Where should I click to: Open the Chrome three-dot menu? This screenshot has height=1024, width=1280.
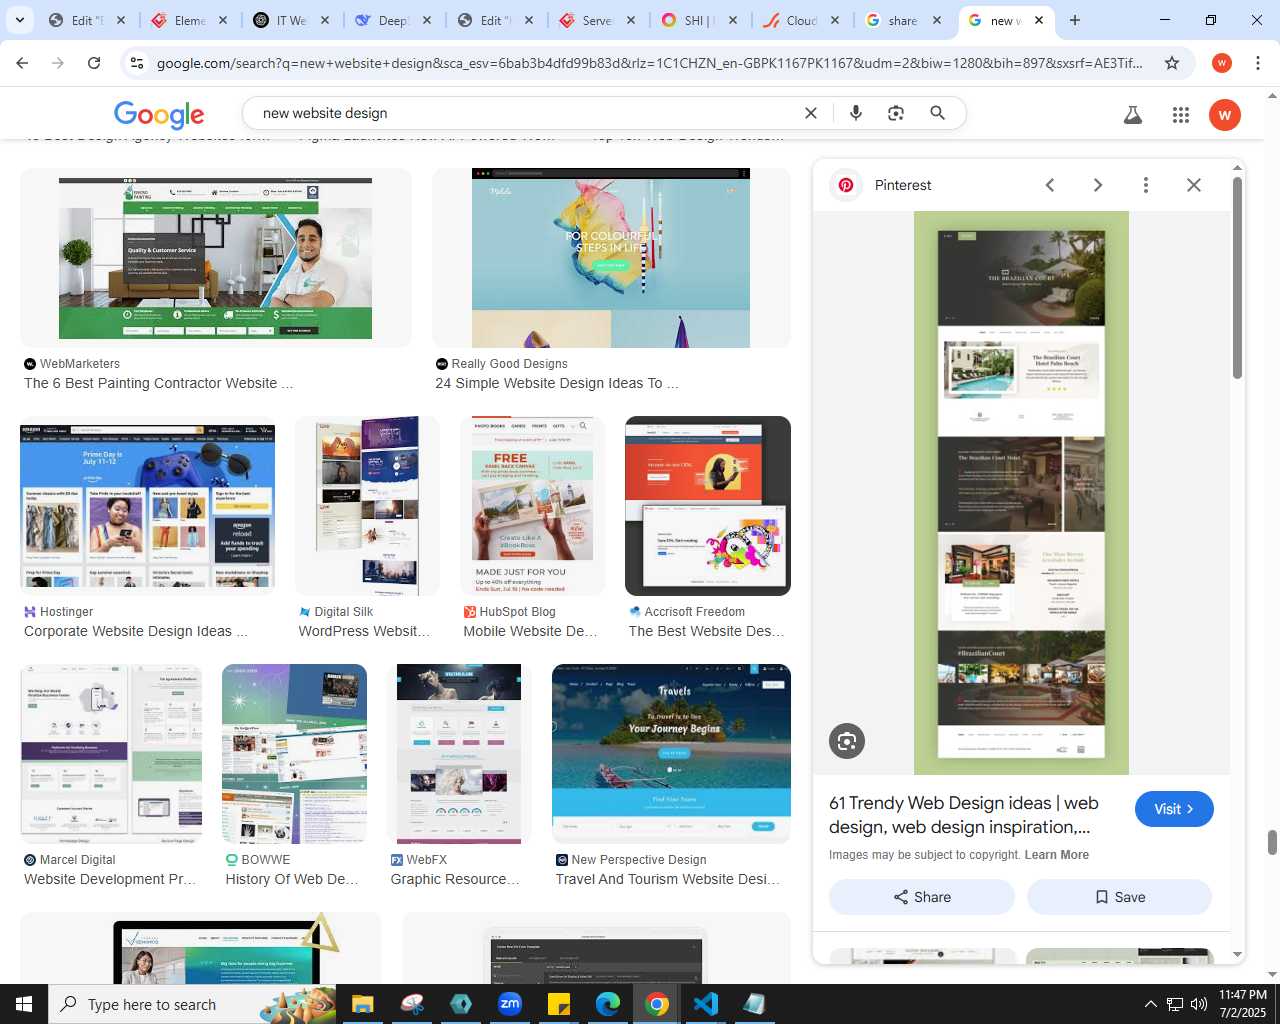click(x=1258, y=63)
